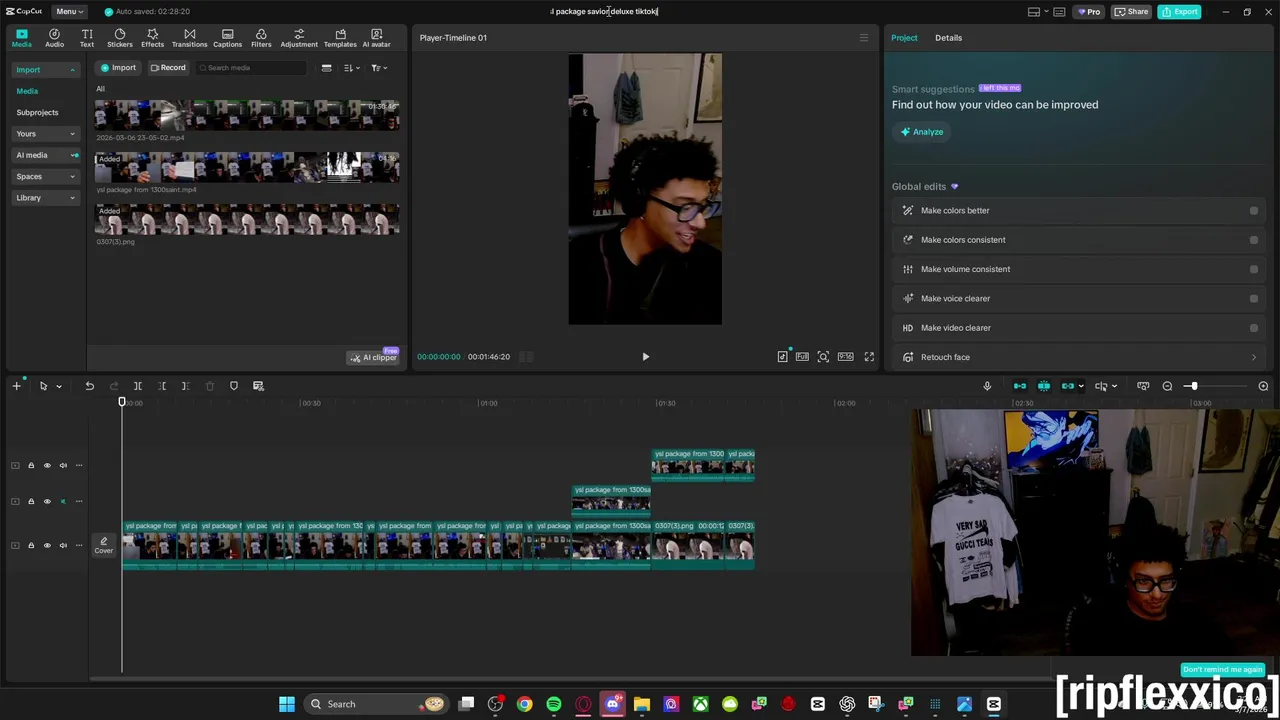The width and height of the screenshot is (1280, 720).
Task: Expand the Yours section
Action: [x=45, y=134]
